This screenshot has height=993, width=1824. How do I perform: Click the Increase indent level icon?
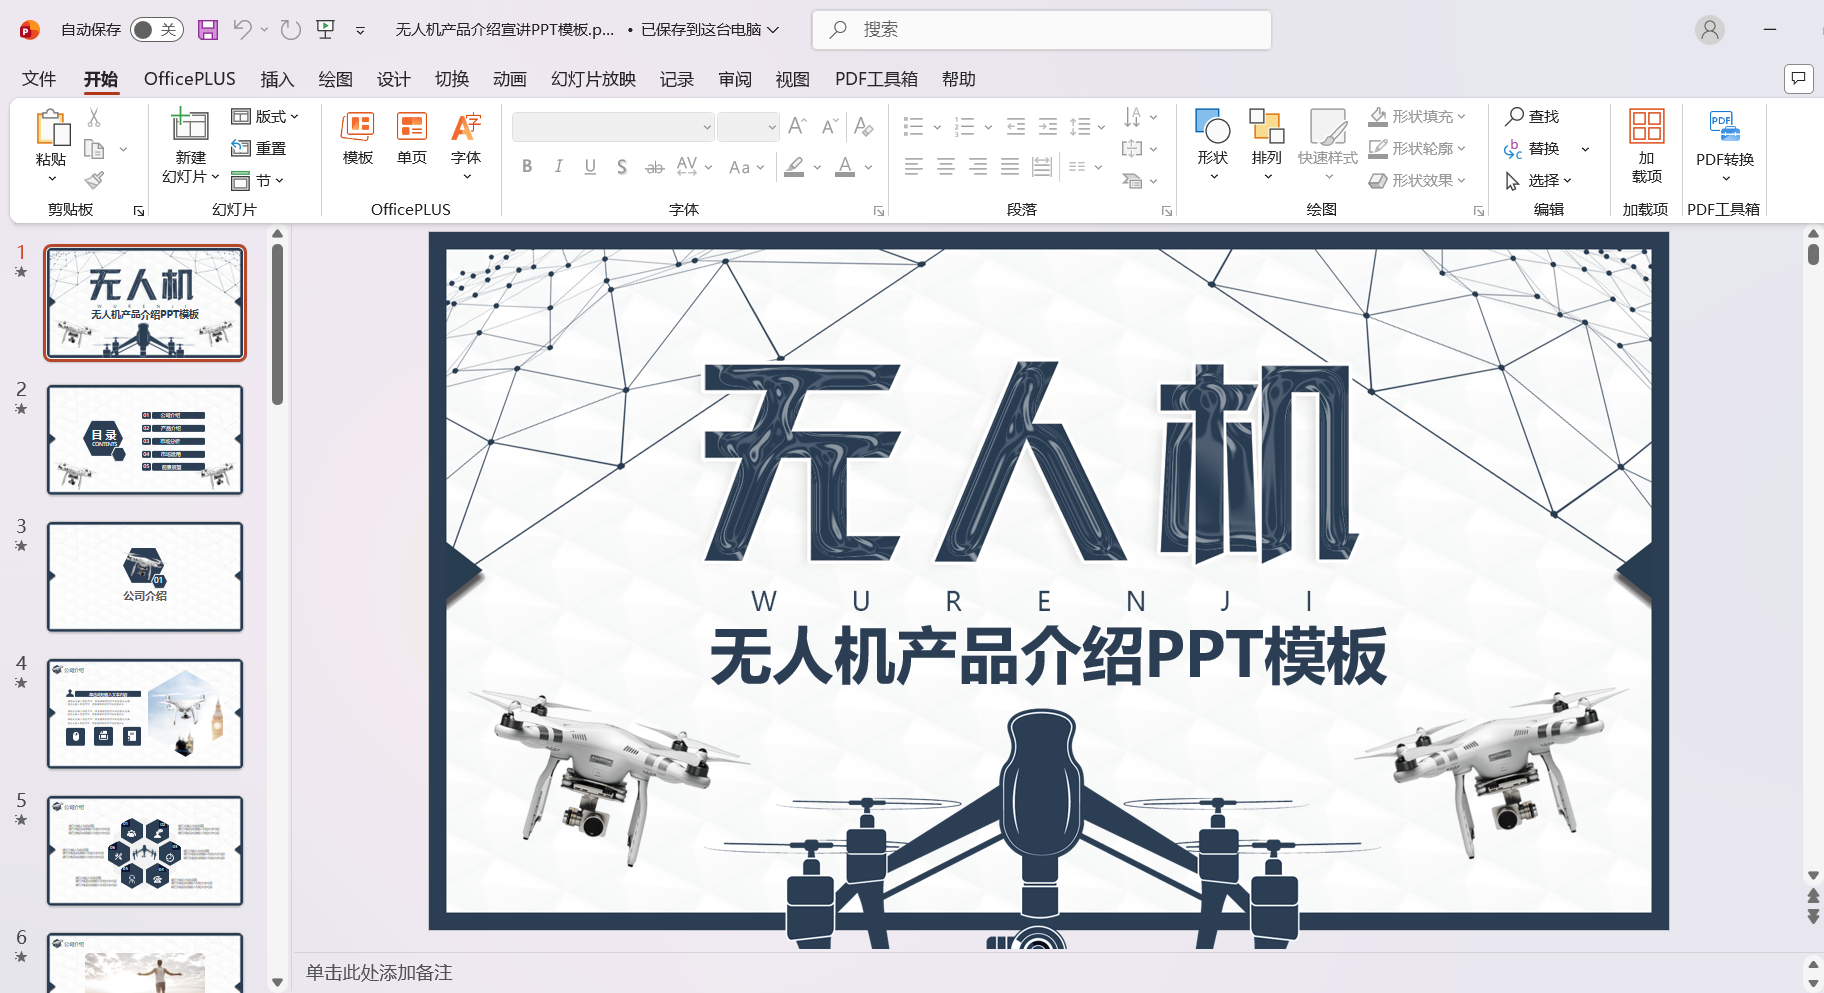coord(1048,126)
